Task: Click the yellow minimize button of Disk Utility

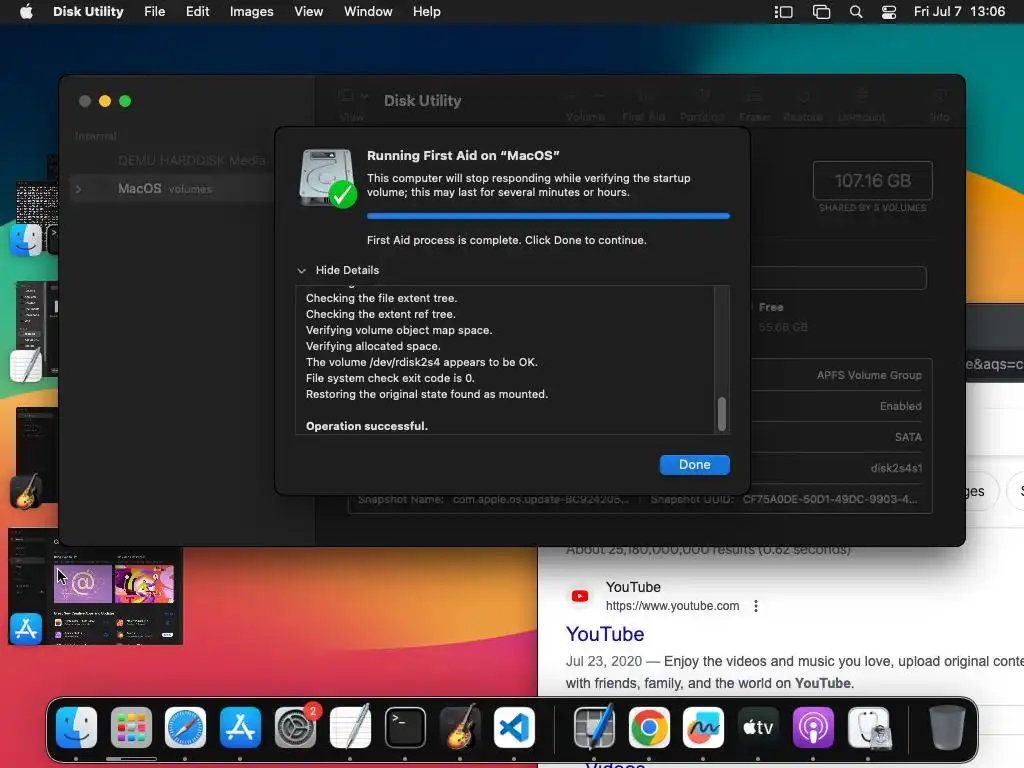Action: pos(105,101)
